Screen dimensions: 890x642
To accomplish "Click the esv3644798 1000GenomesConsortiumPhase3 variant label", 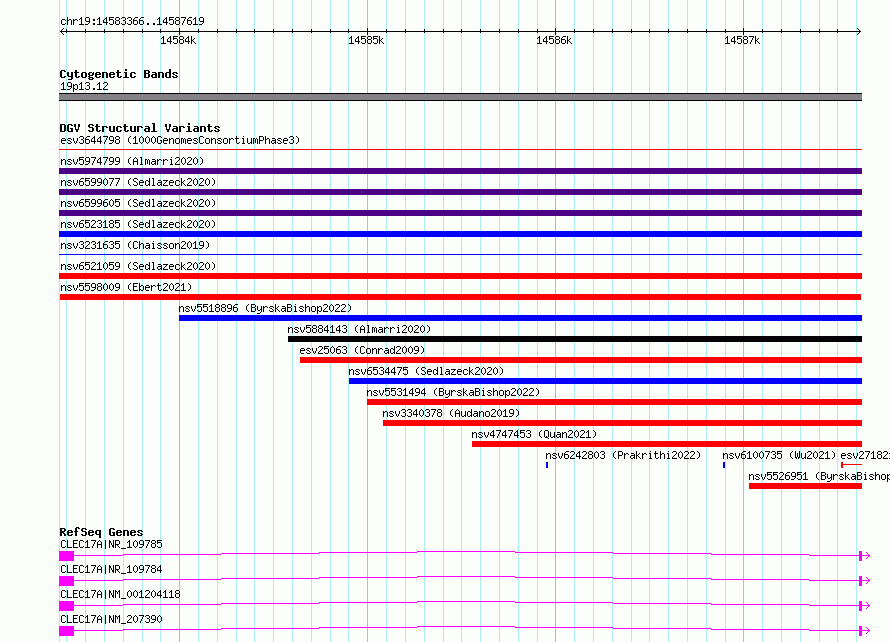I will tap(180, 140).
